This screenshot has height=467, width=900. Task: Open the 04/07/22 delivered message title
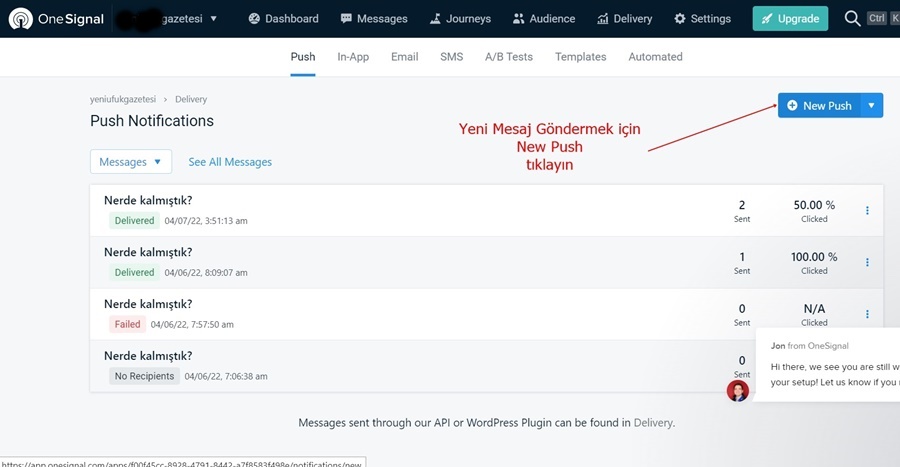pyautogui.click(x=148, y=200)
